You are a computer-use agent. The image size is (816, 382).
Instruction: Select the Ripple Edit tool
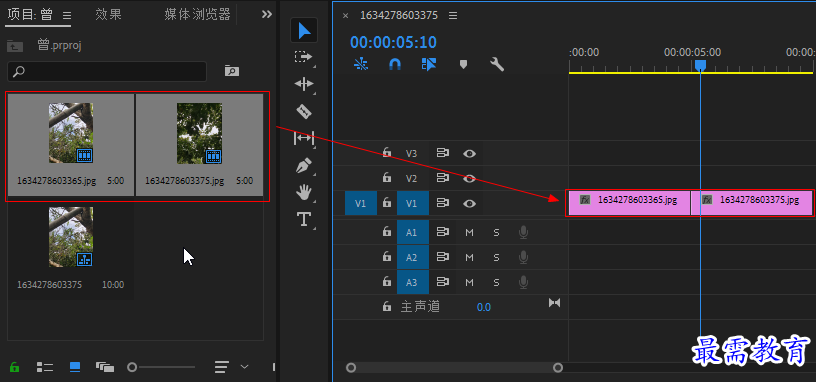[x=303, y=84]
